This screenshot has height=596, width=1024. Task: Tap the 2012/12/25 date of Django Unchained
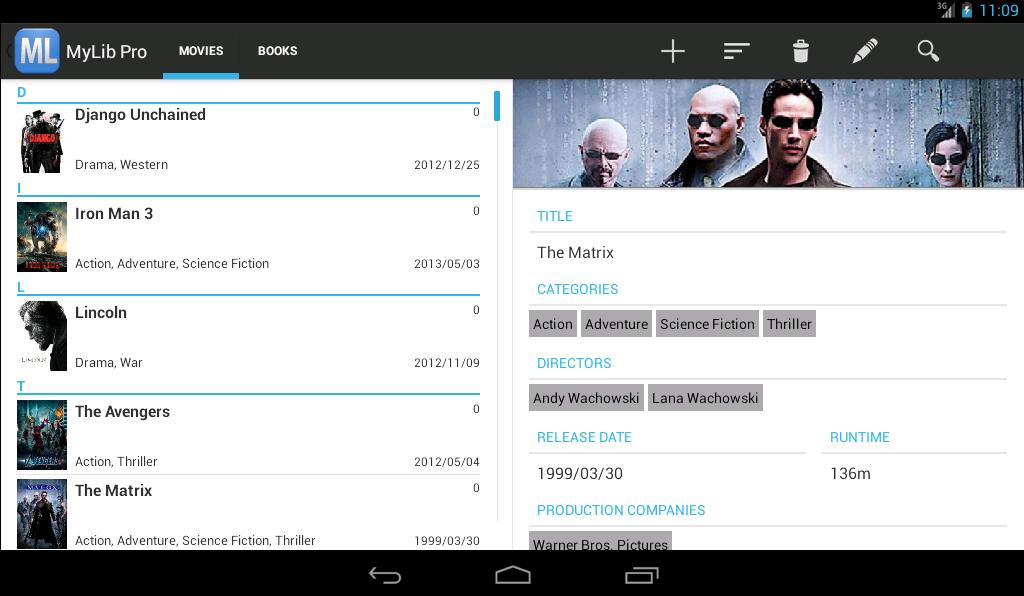[x=447, y=165]
